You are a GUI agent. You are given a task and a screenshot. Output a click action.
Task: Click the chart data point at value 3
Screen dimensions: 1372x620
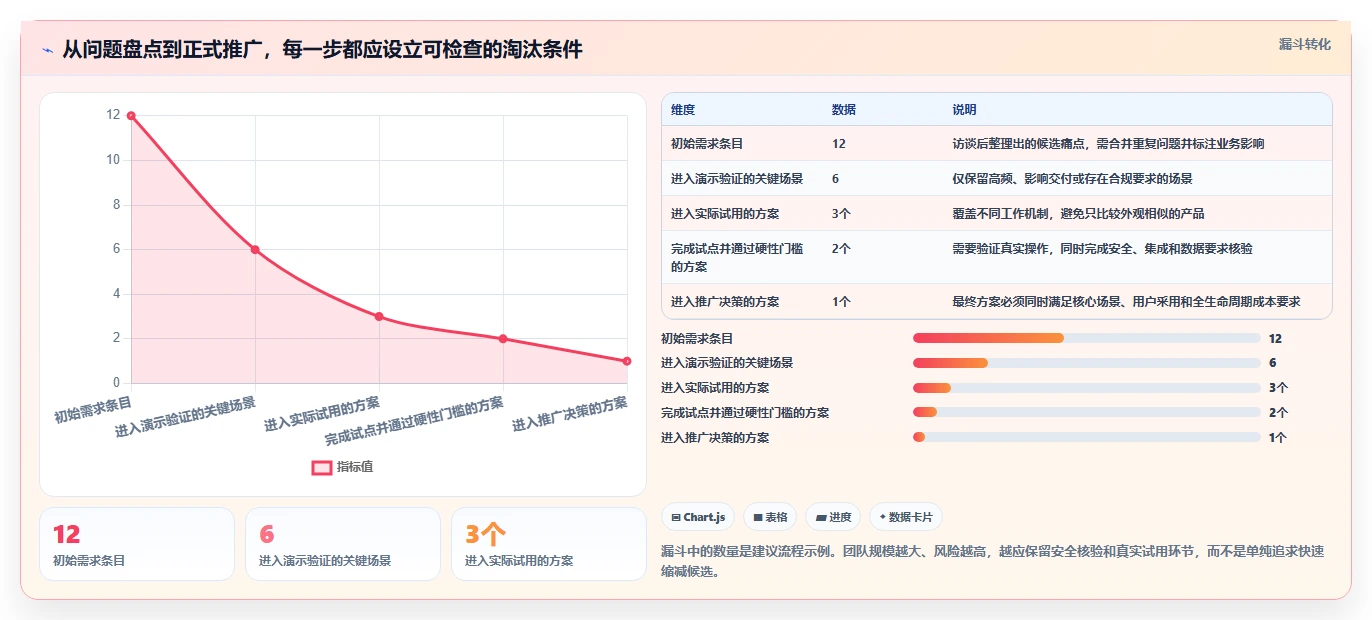point(379,316)
